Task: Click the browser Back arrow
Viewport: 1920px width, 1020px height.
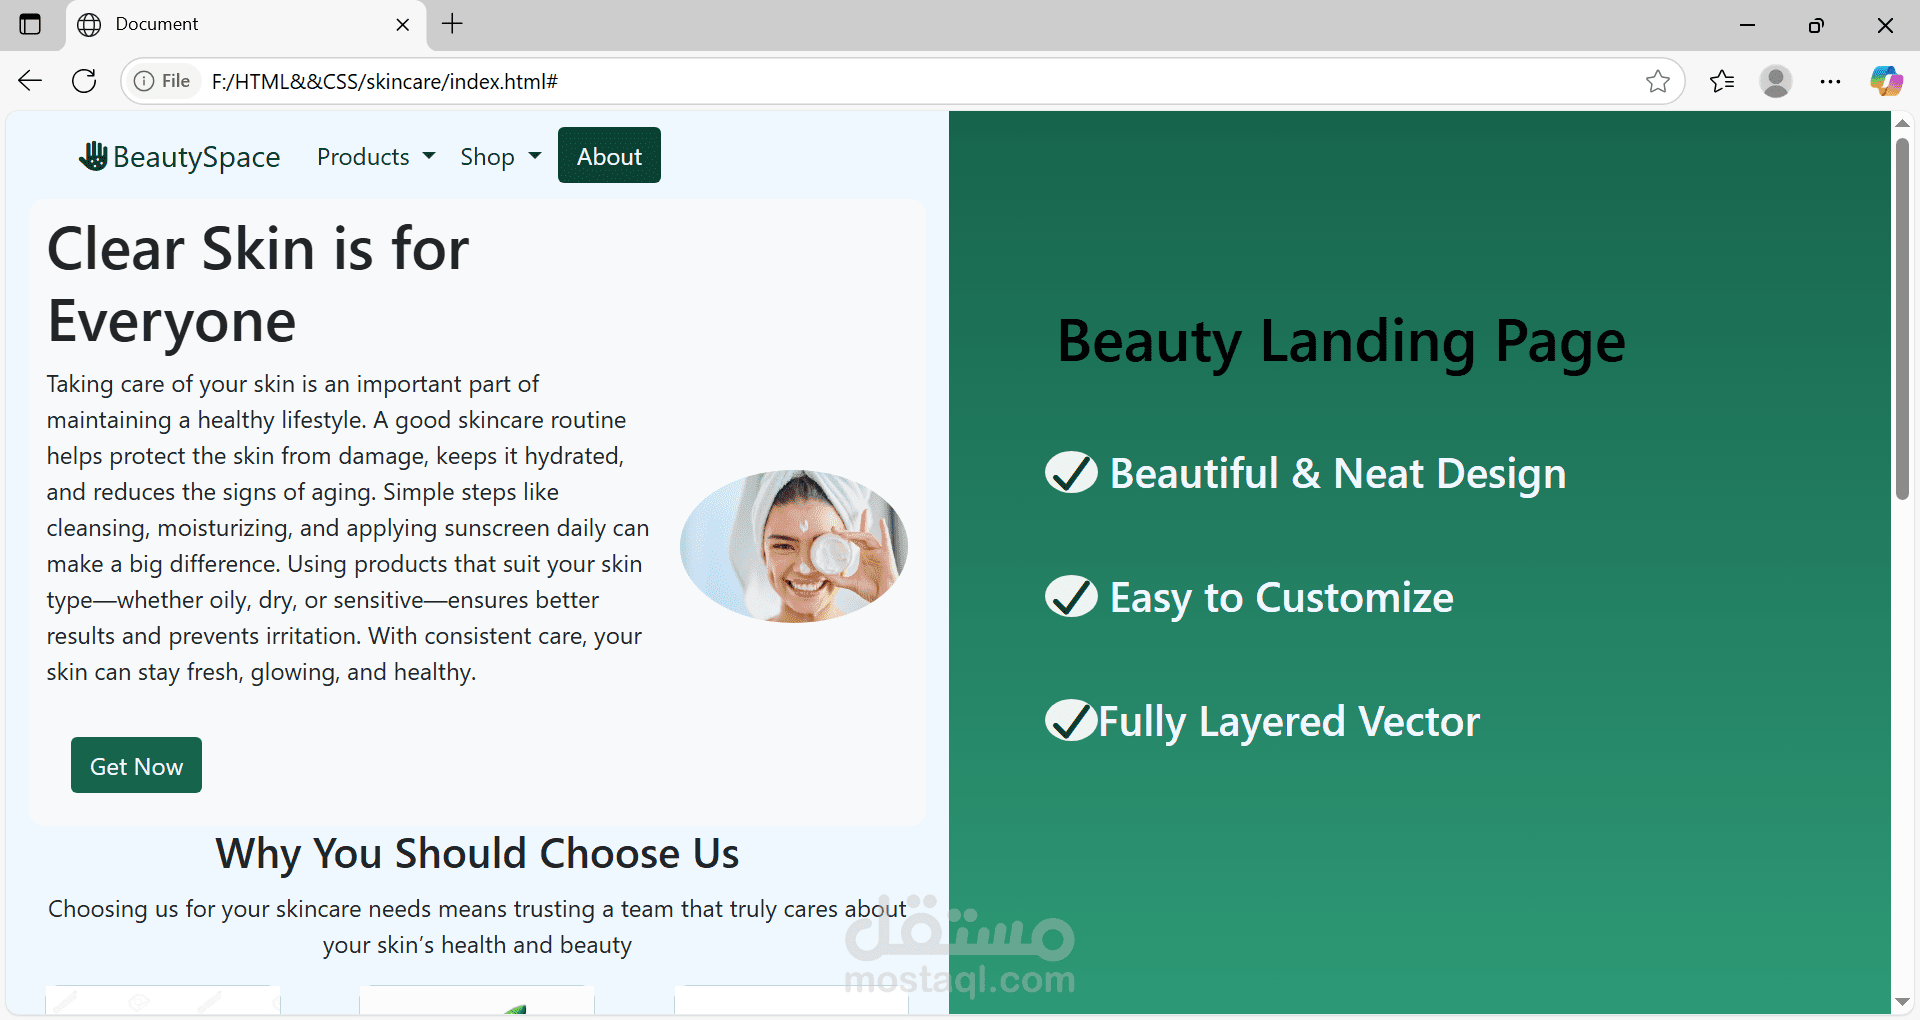Action: tap(30, 81)
